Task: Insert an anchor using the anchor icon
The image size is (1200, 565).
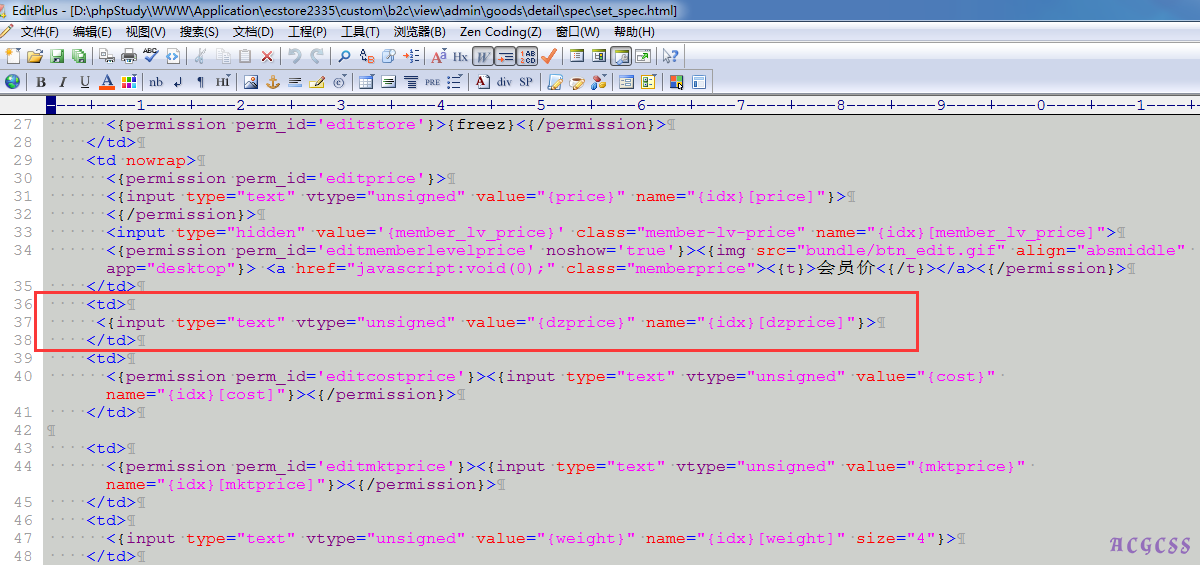Action: click(x=273, y=82)
